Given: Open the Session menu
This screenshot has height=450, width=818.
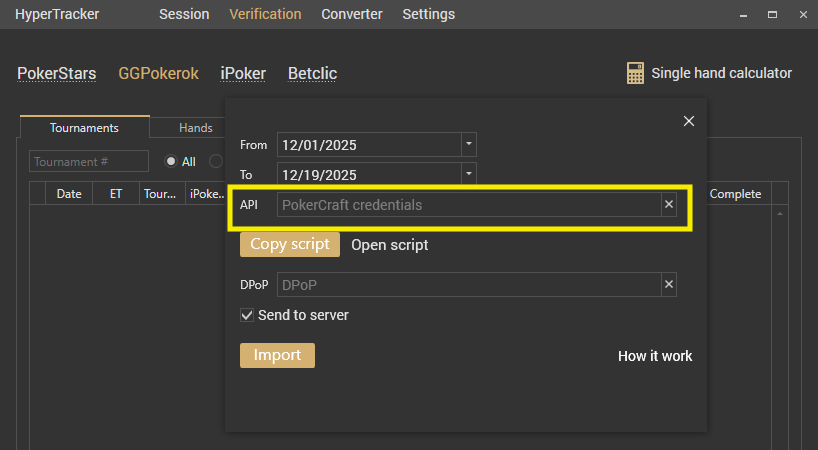Looking at the screenshot, I should (x=184, y=14).
